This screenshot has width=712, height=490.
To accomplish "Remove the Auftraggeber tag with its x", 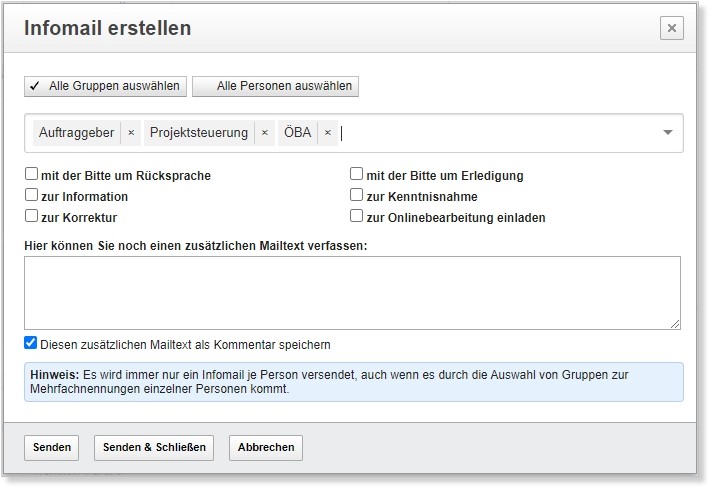I will (x=131, y=133).
